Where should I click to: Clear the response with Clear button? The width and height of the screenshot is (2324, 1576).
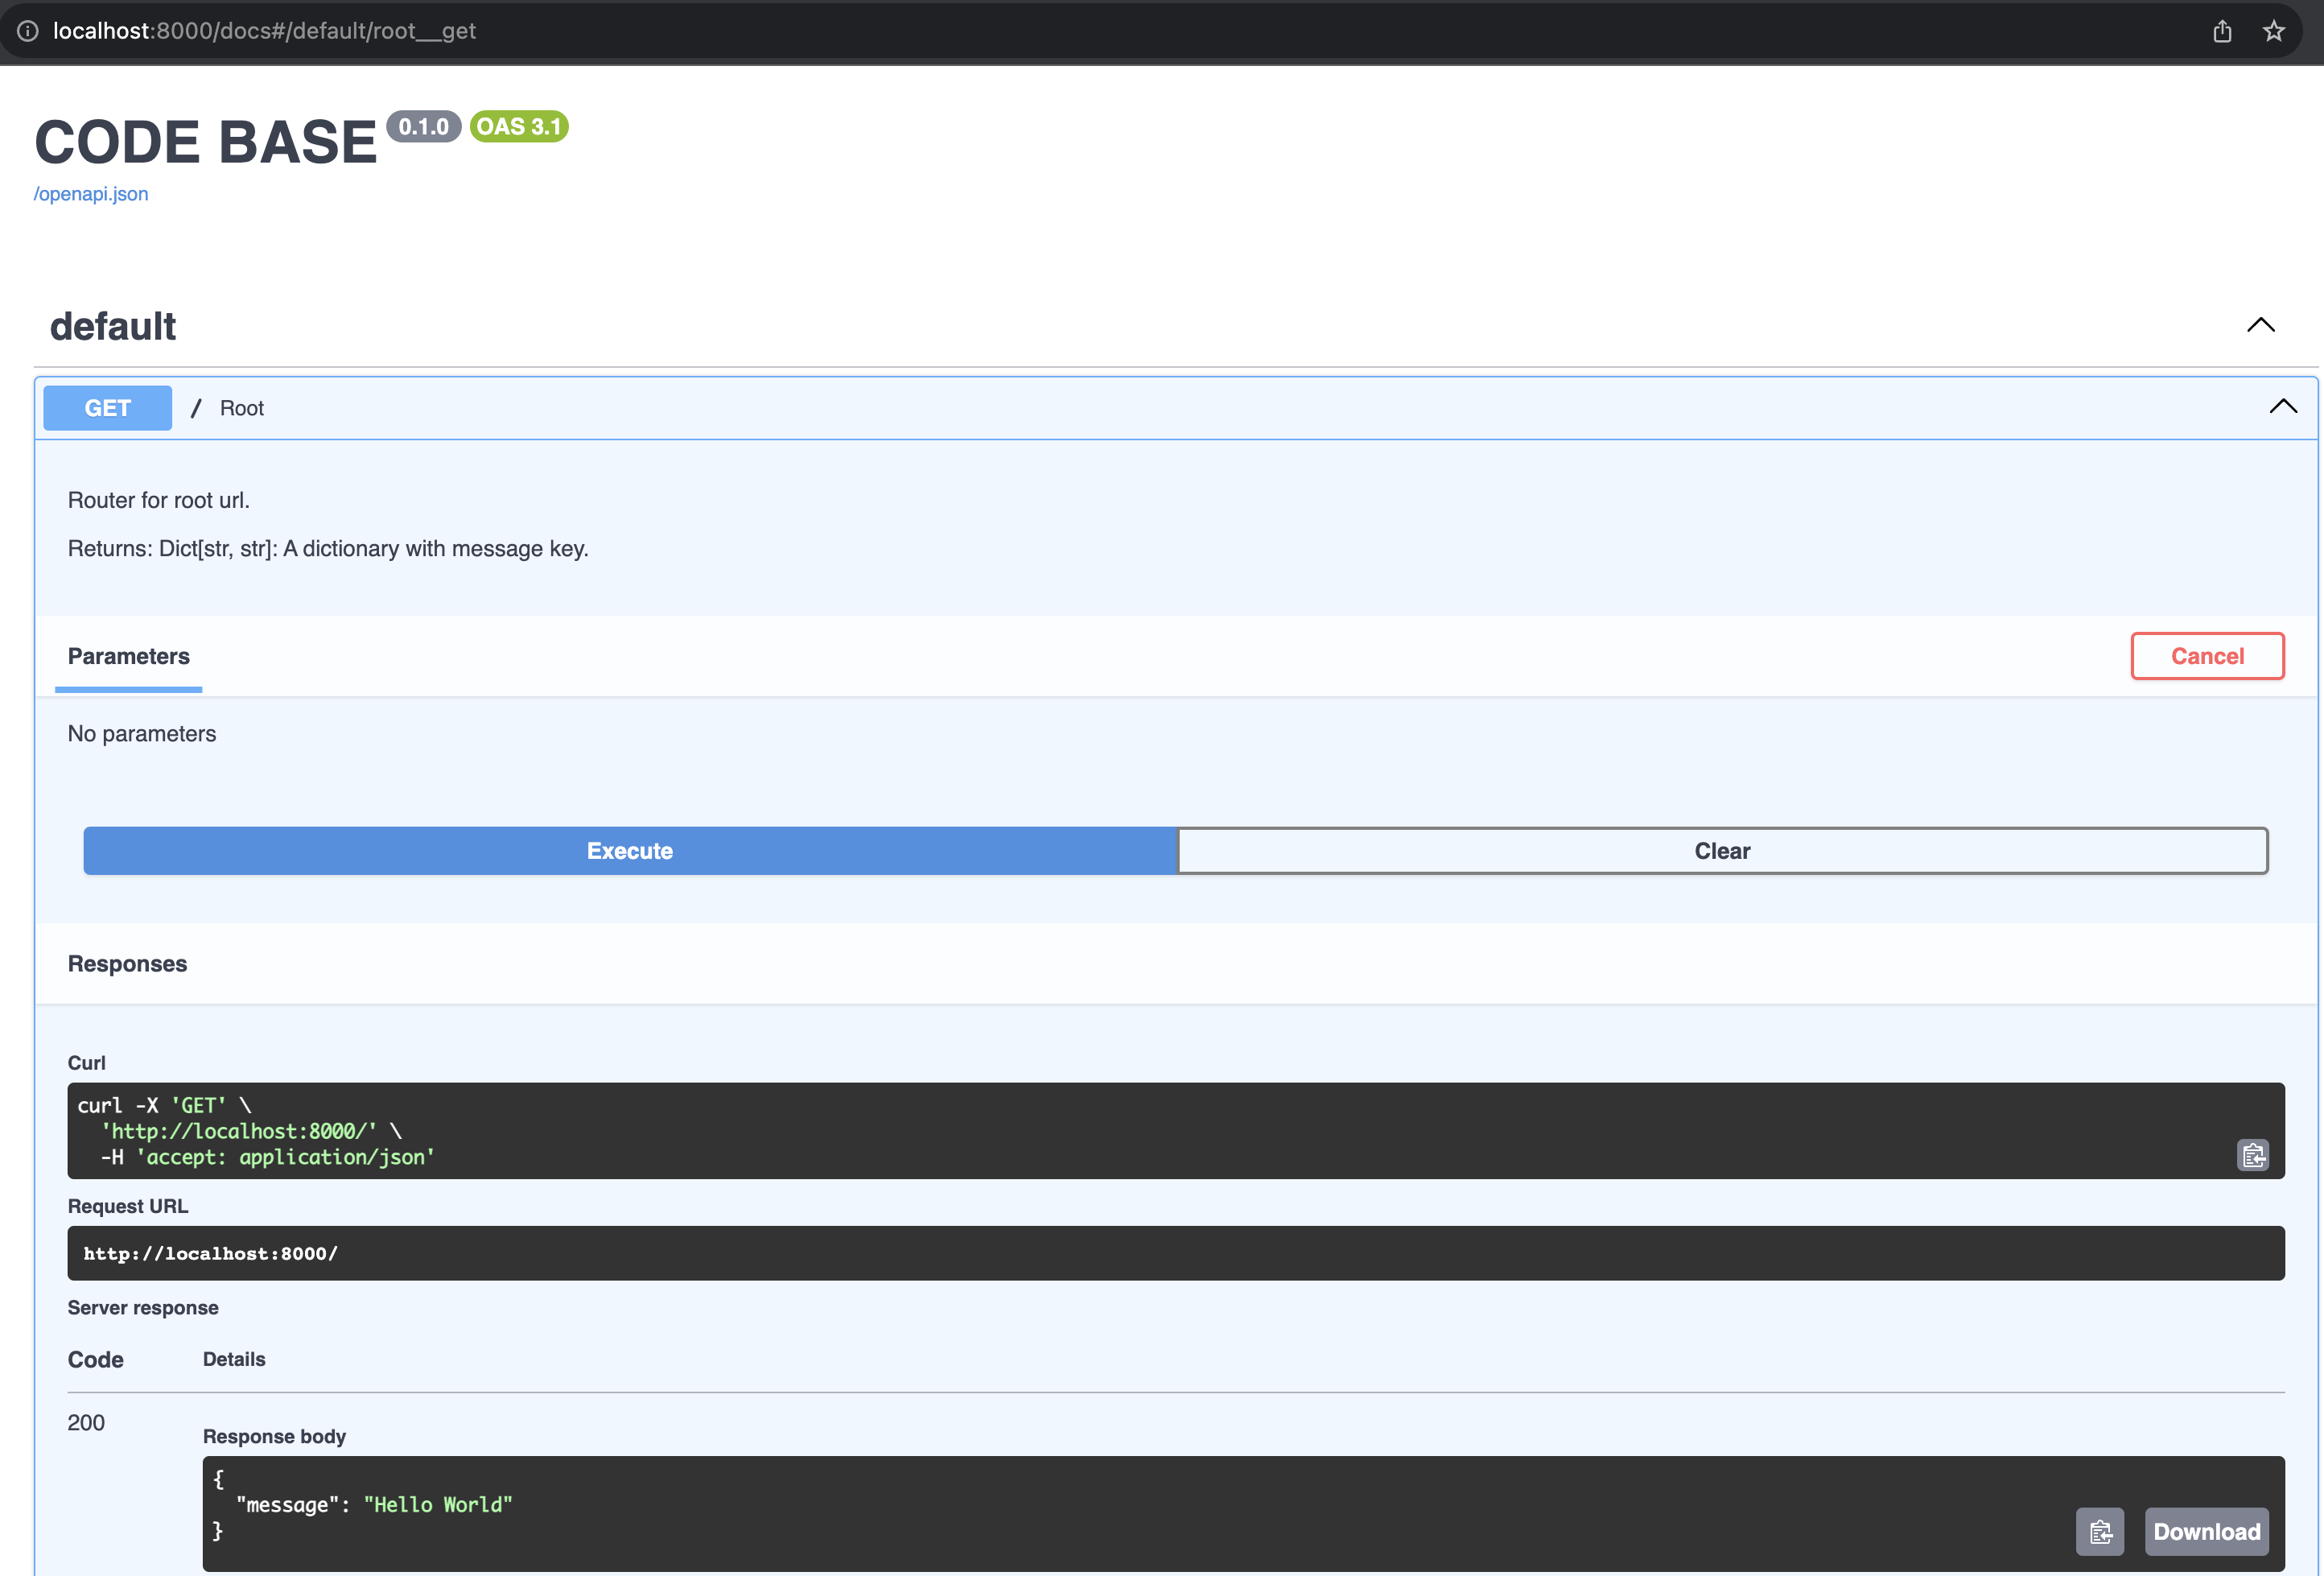click(1722, 851)
